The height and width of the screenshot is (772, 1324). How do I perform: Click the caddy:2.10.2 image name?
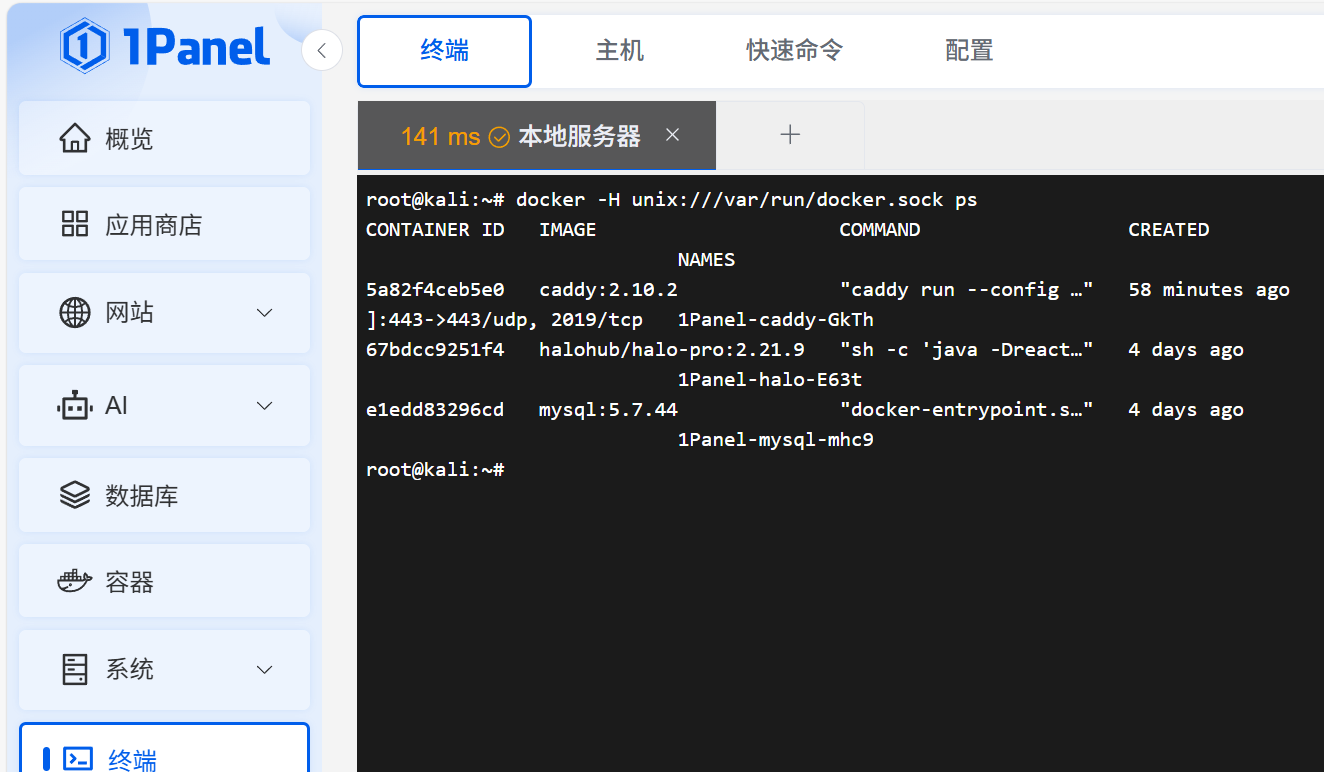click(608, 290)
